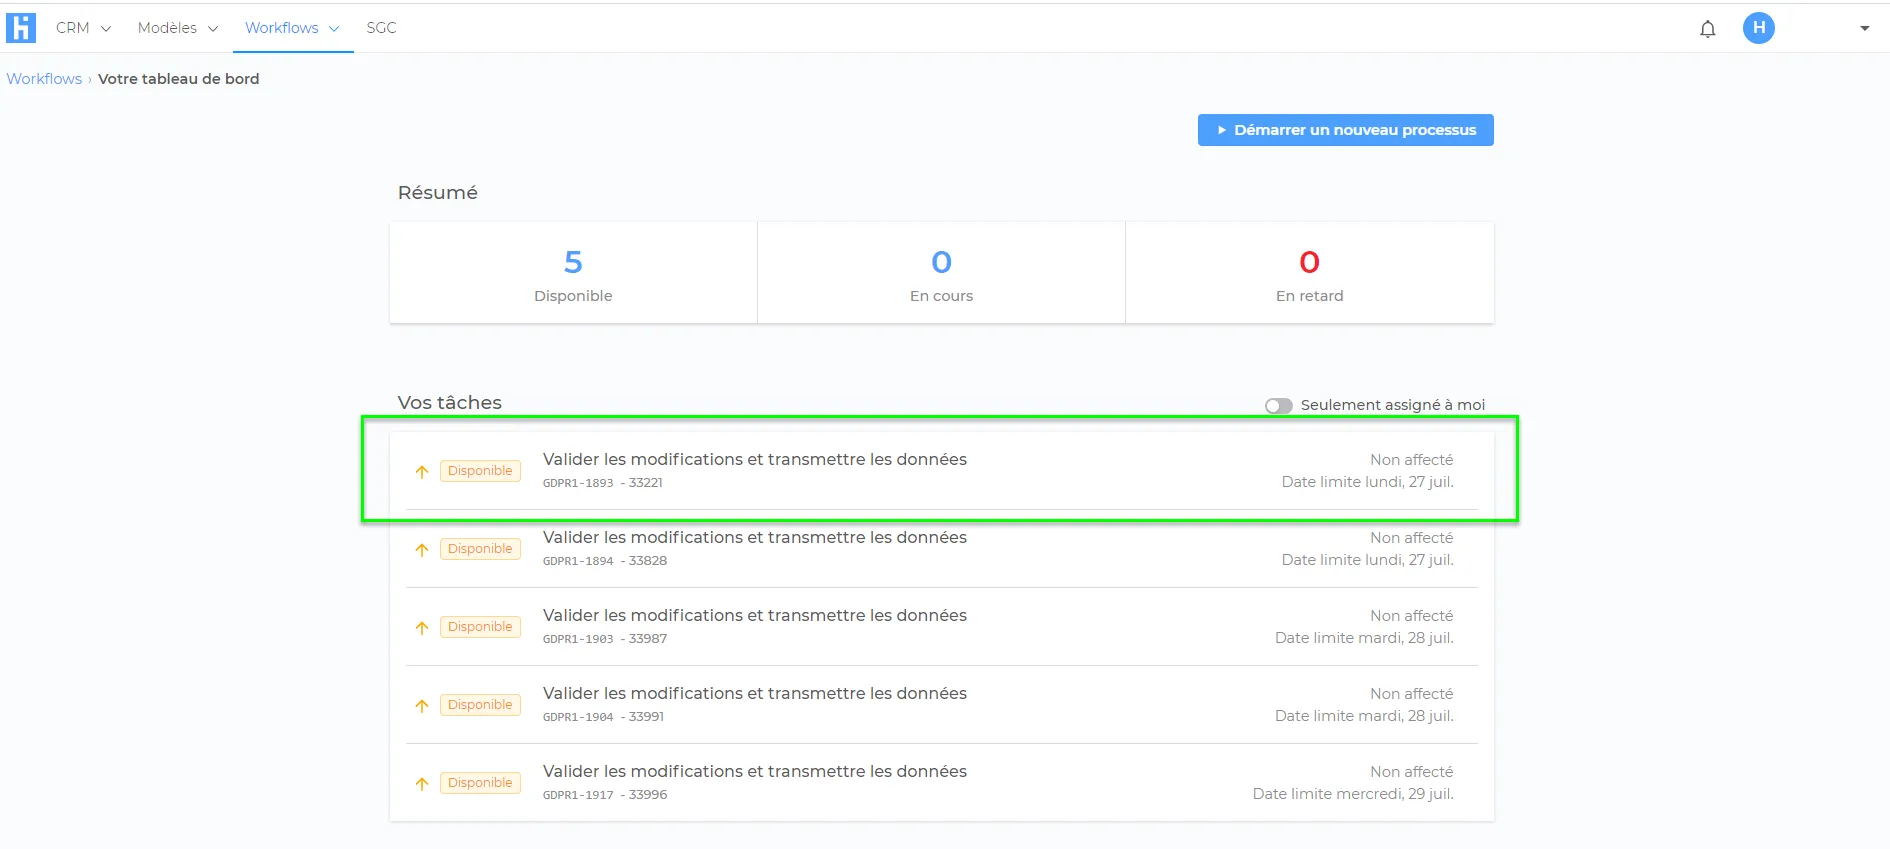
Task: Click 'GDPR1-1903 - 33987' reference text
Action: pyautogui.click(x=605, y=639)
